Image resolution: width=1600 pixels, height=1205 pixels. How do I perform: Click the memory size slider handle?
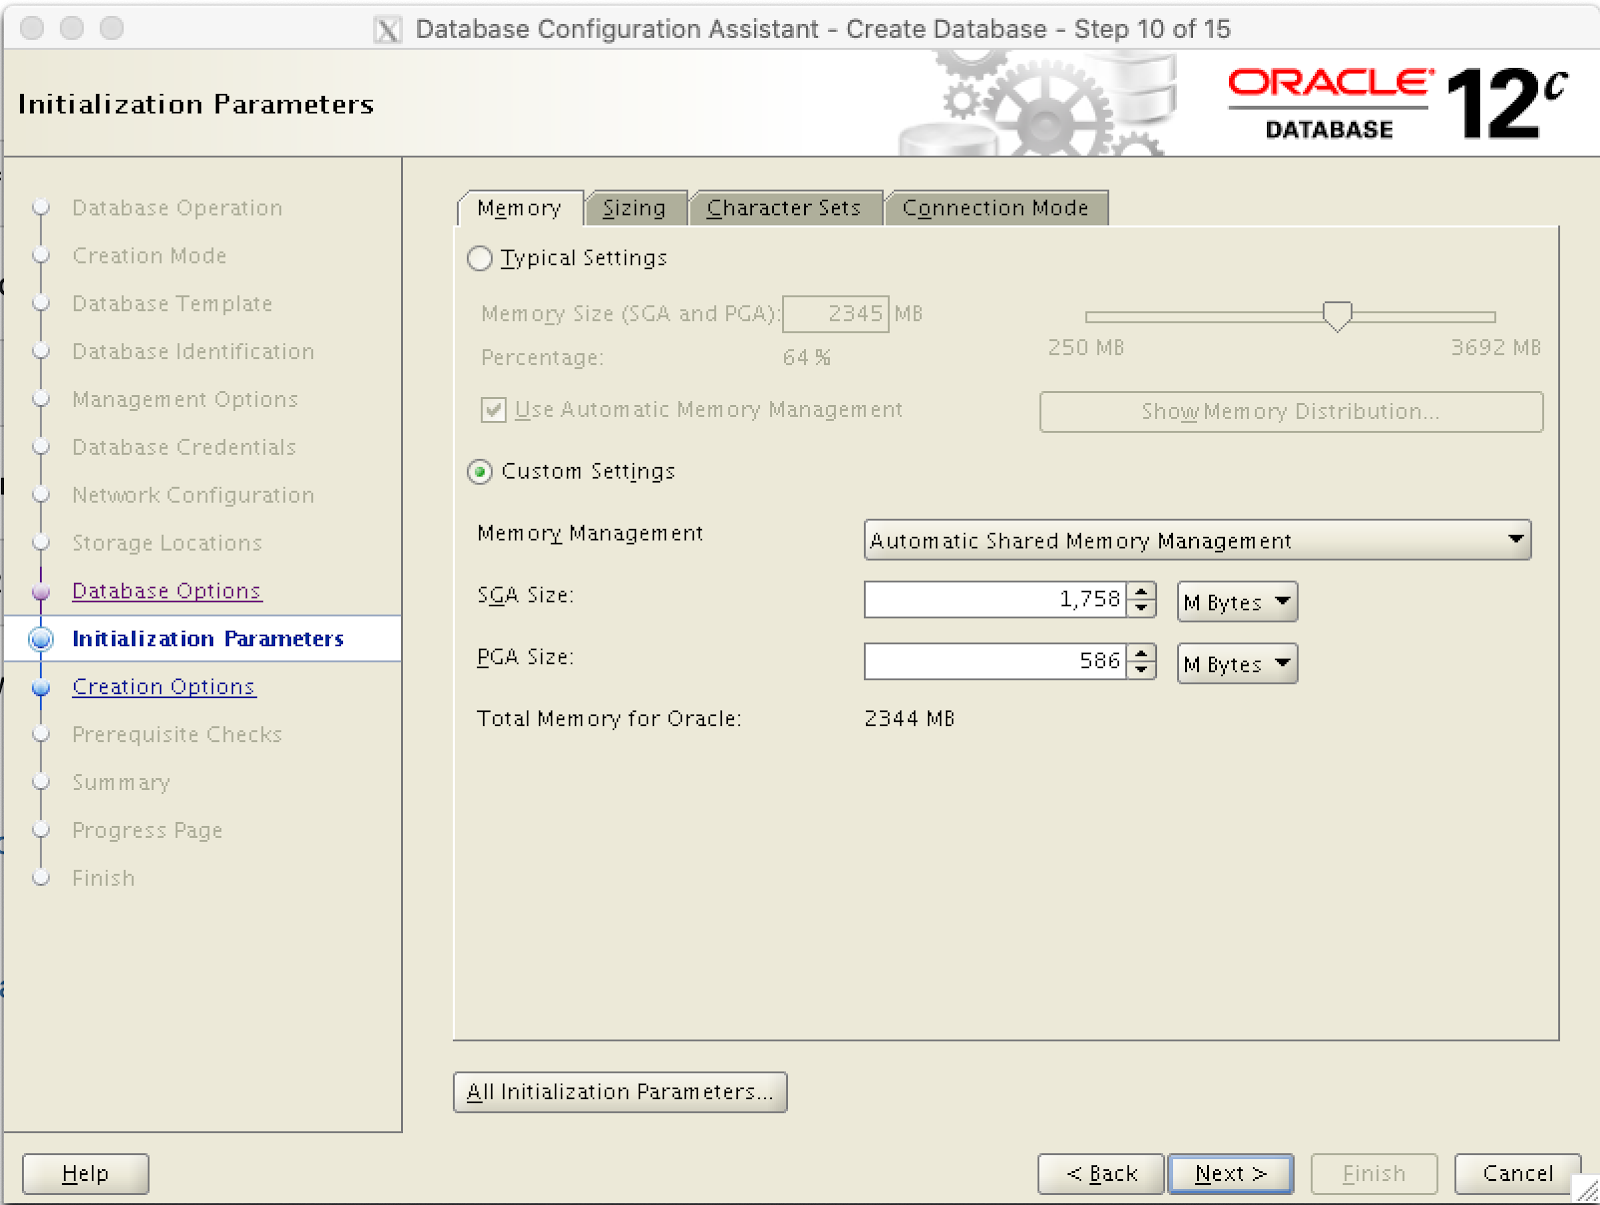[1337, 316]
